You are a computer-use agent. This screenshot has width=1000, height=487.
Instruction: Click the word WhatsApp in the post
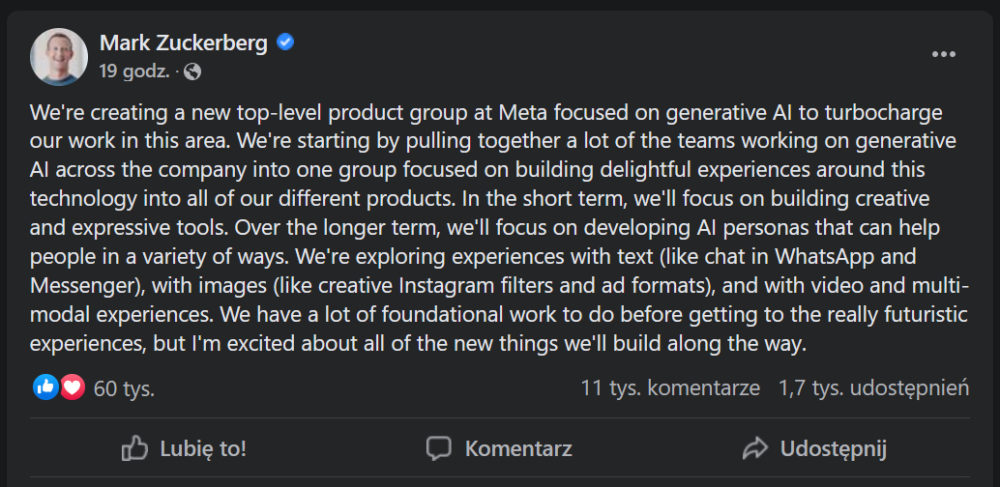click(x=825, y=258)
